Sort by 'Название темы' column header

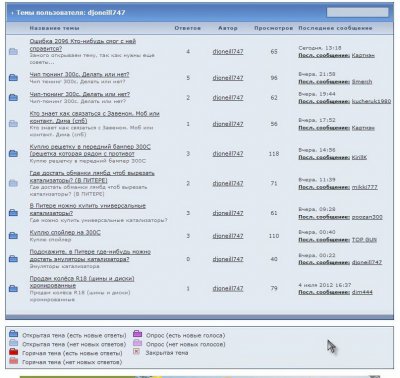click(x=55, y=28)
